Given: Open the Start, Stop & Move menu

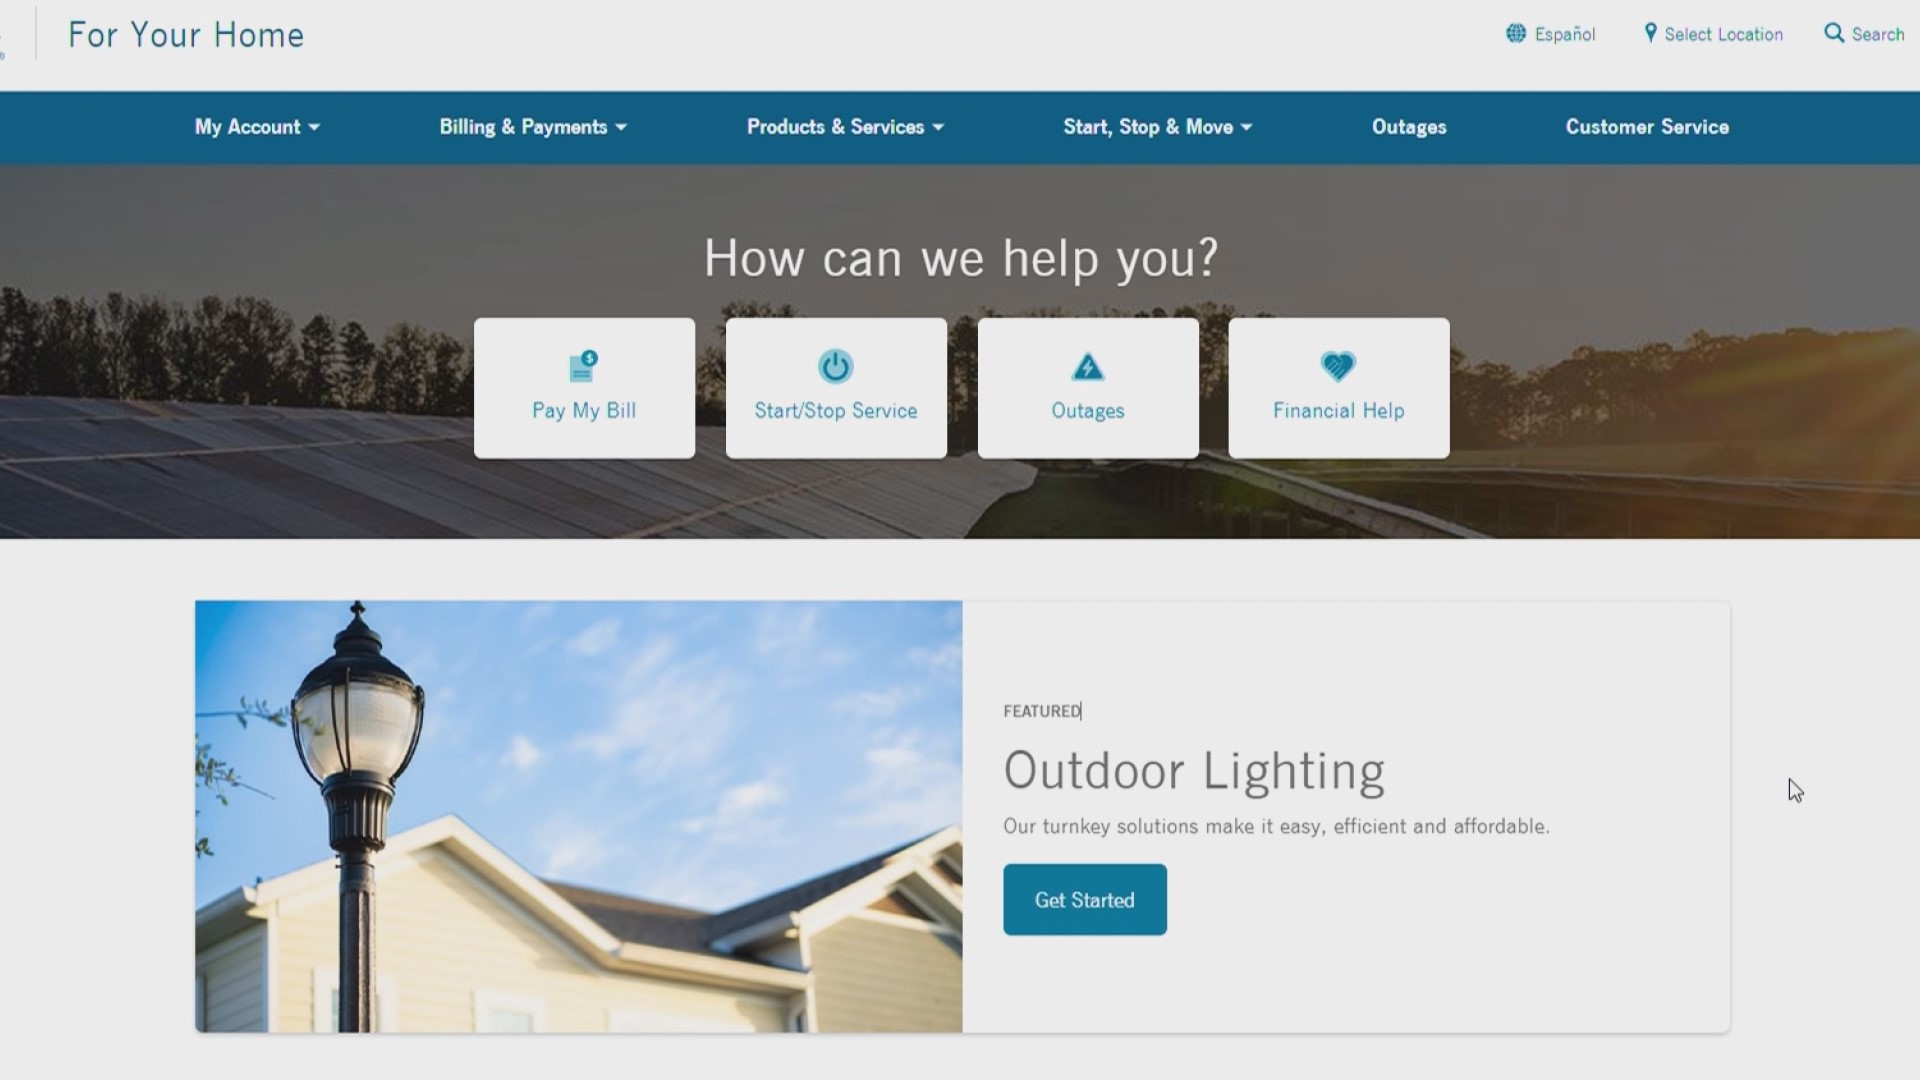Looking at the screenshot, I should tap(1156, 127).
